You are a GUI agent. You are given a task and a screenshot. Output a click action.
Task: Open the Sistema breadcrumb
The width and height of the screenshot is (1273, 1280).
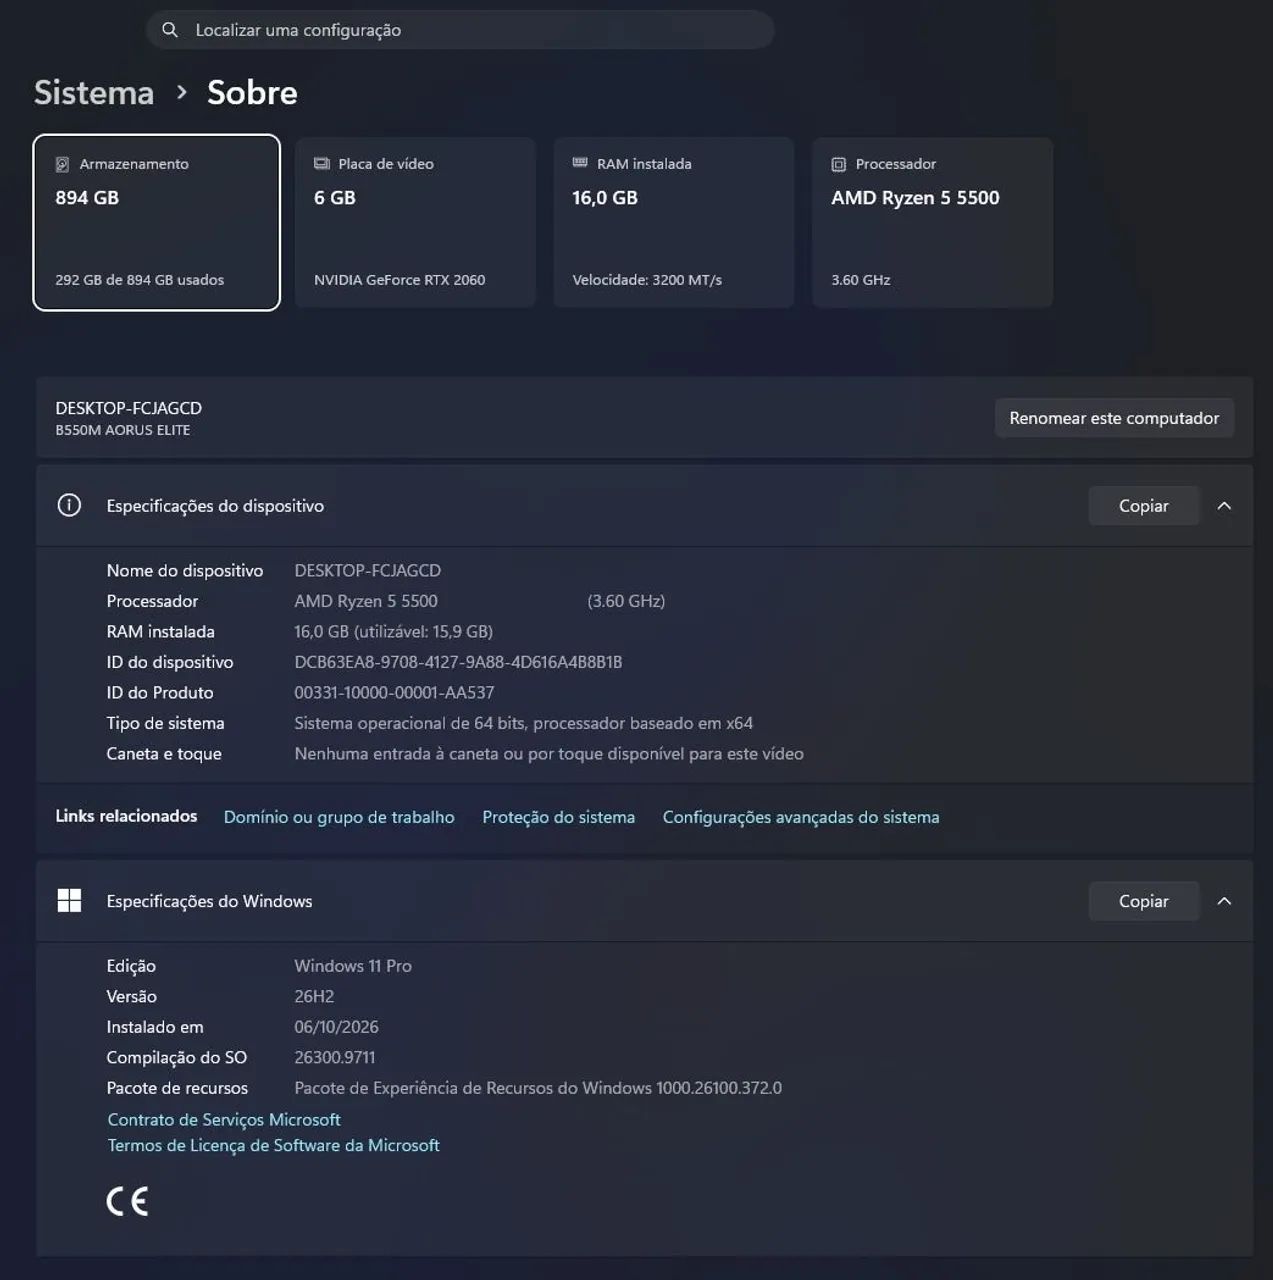[94, 92]
